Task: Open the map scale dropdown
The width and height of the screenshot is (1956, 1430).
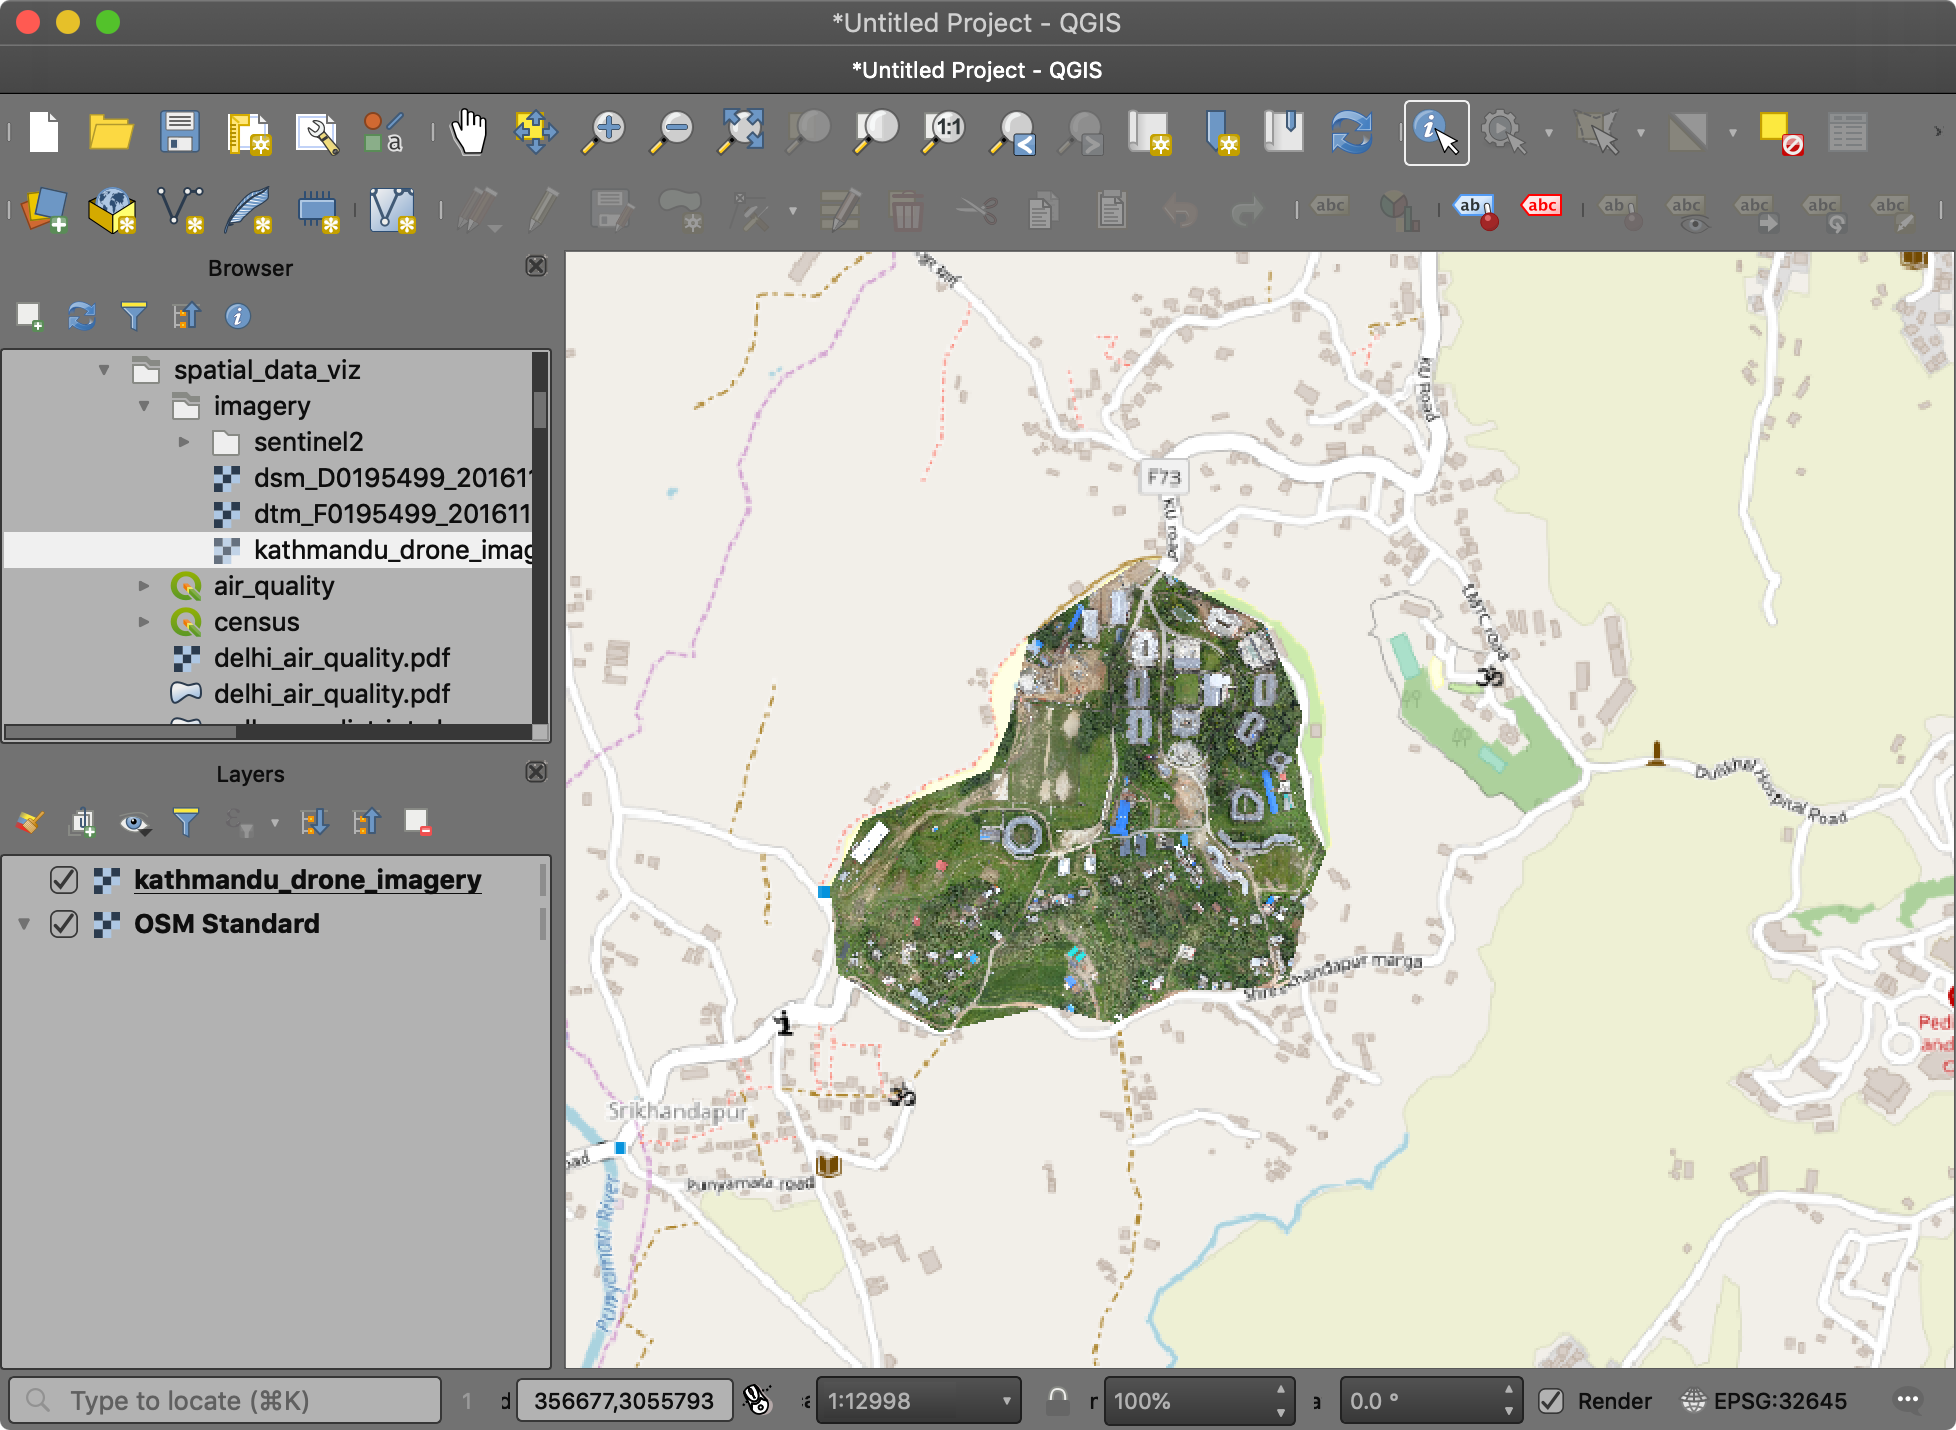Action: pos(1006,1401)
